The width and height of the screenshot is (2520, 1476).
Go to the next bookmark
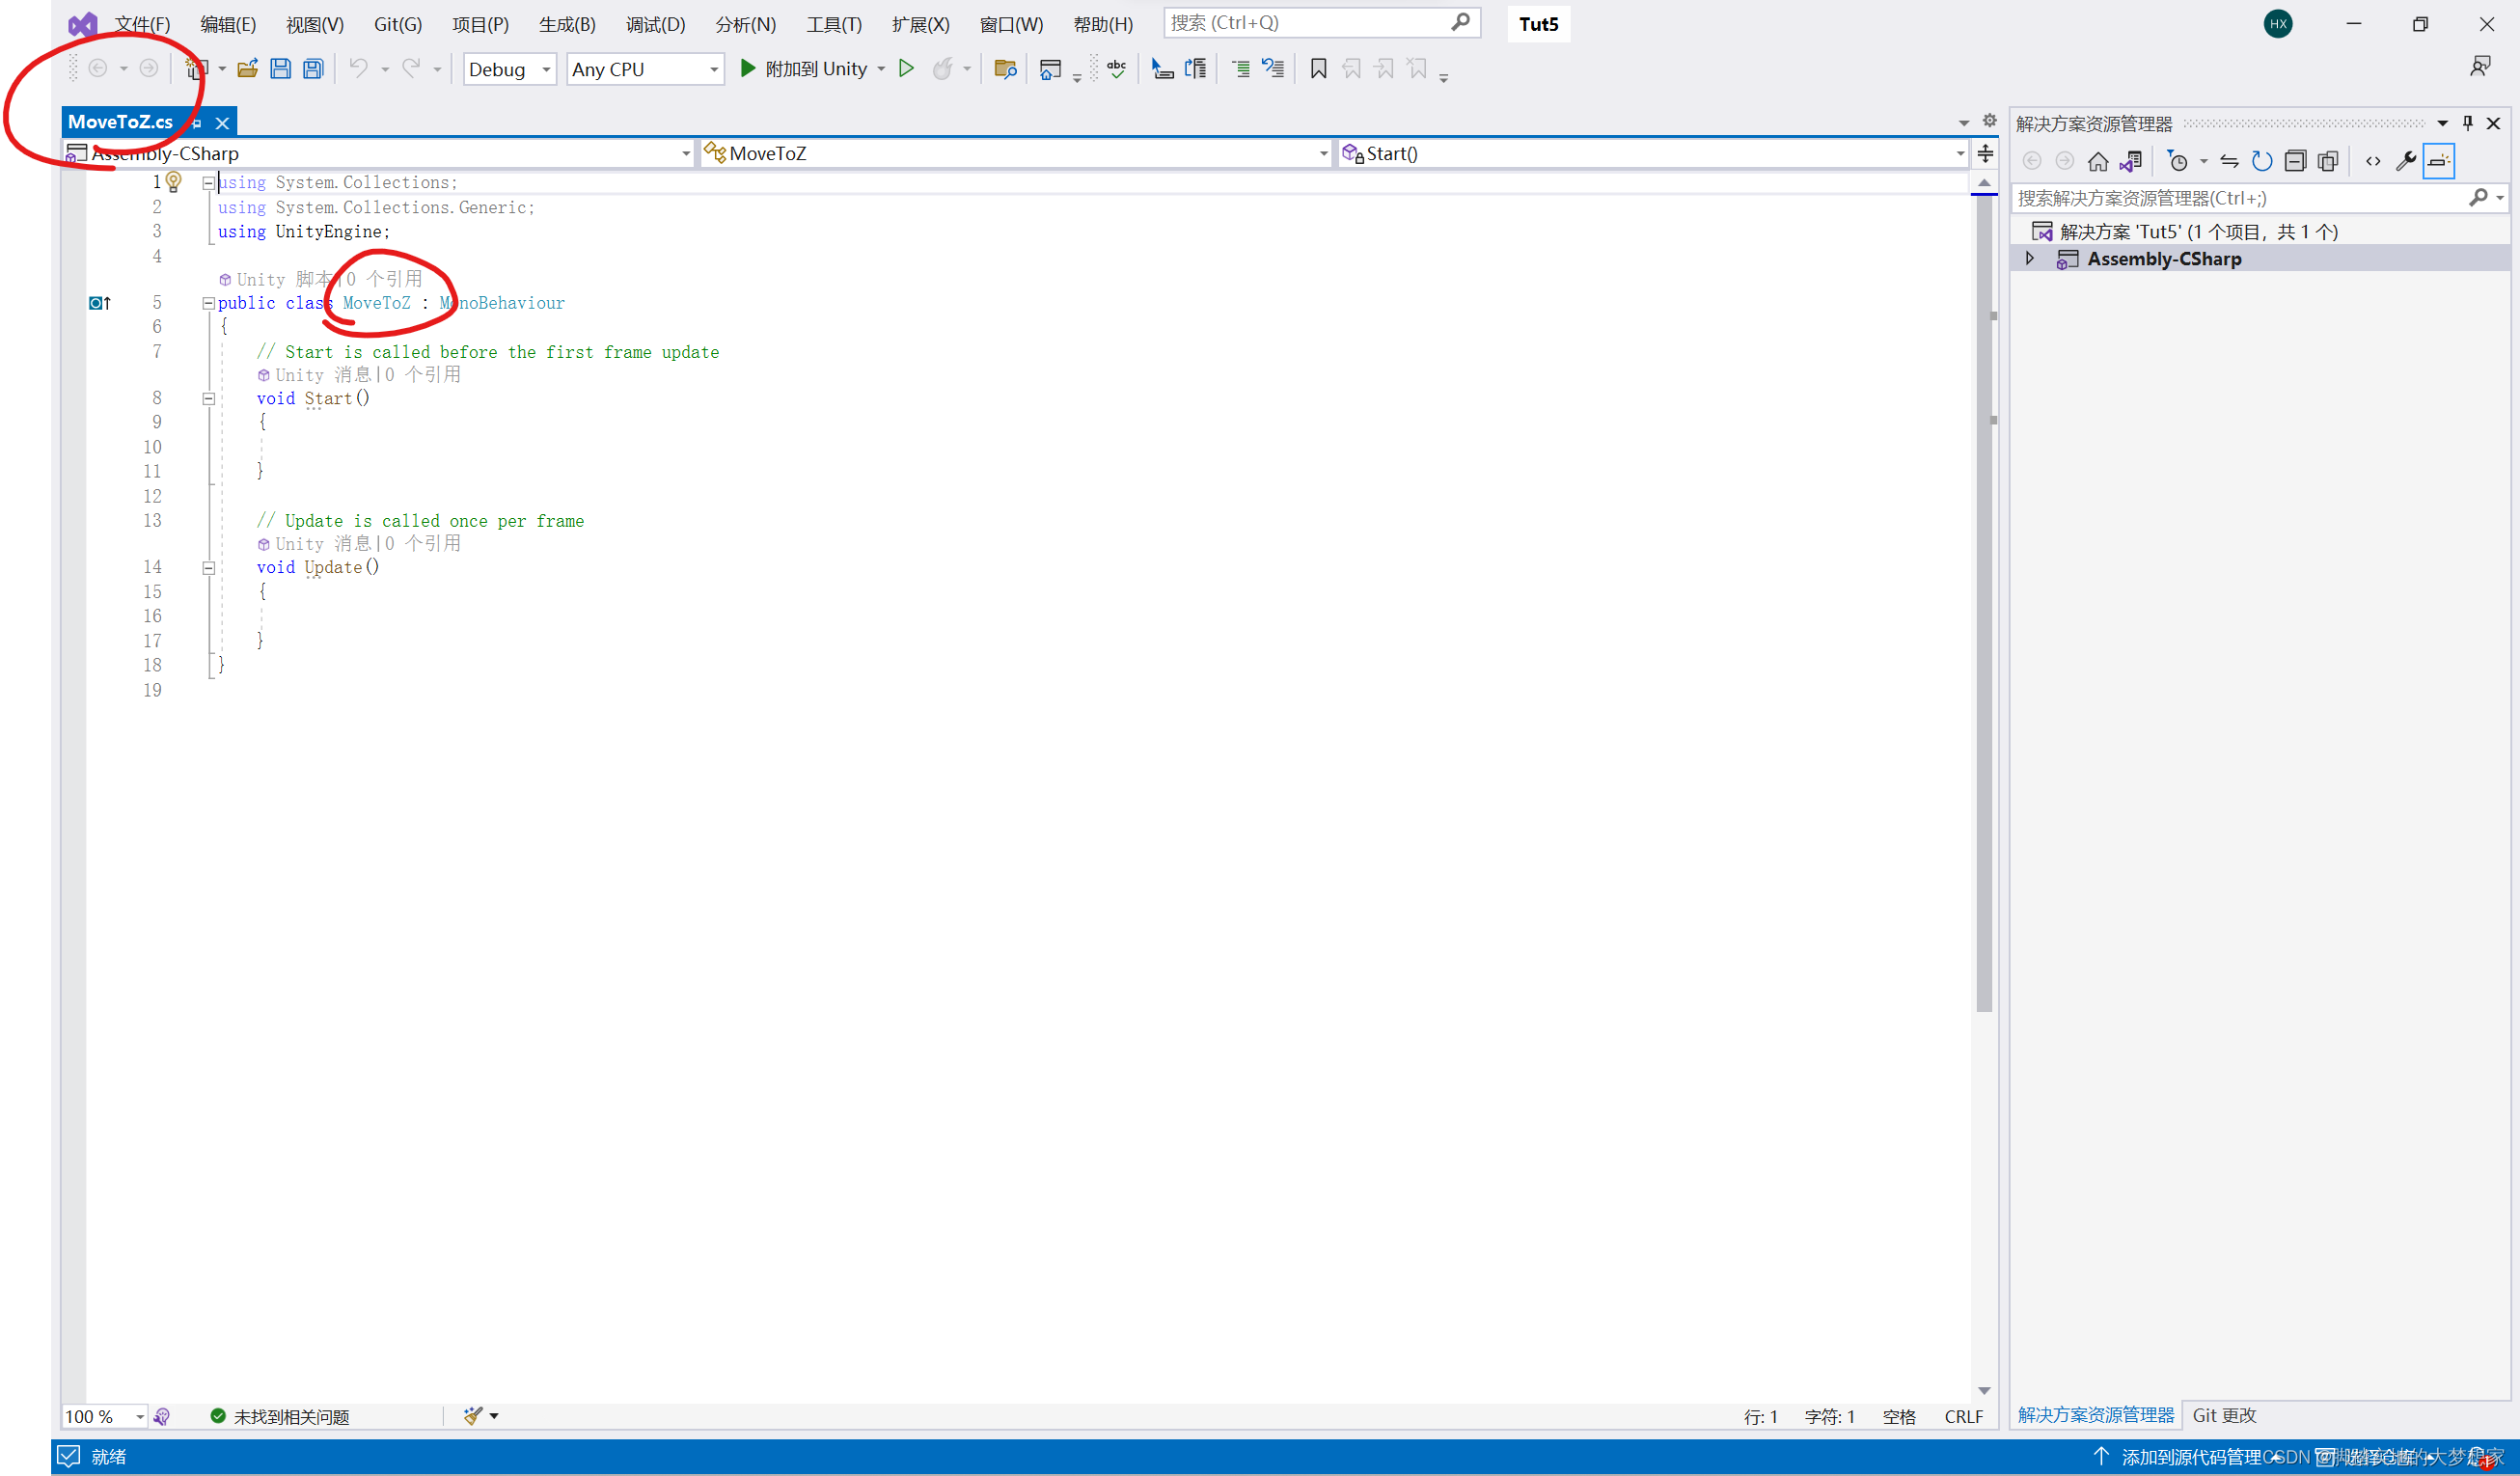1385,69
